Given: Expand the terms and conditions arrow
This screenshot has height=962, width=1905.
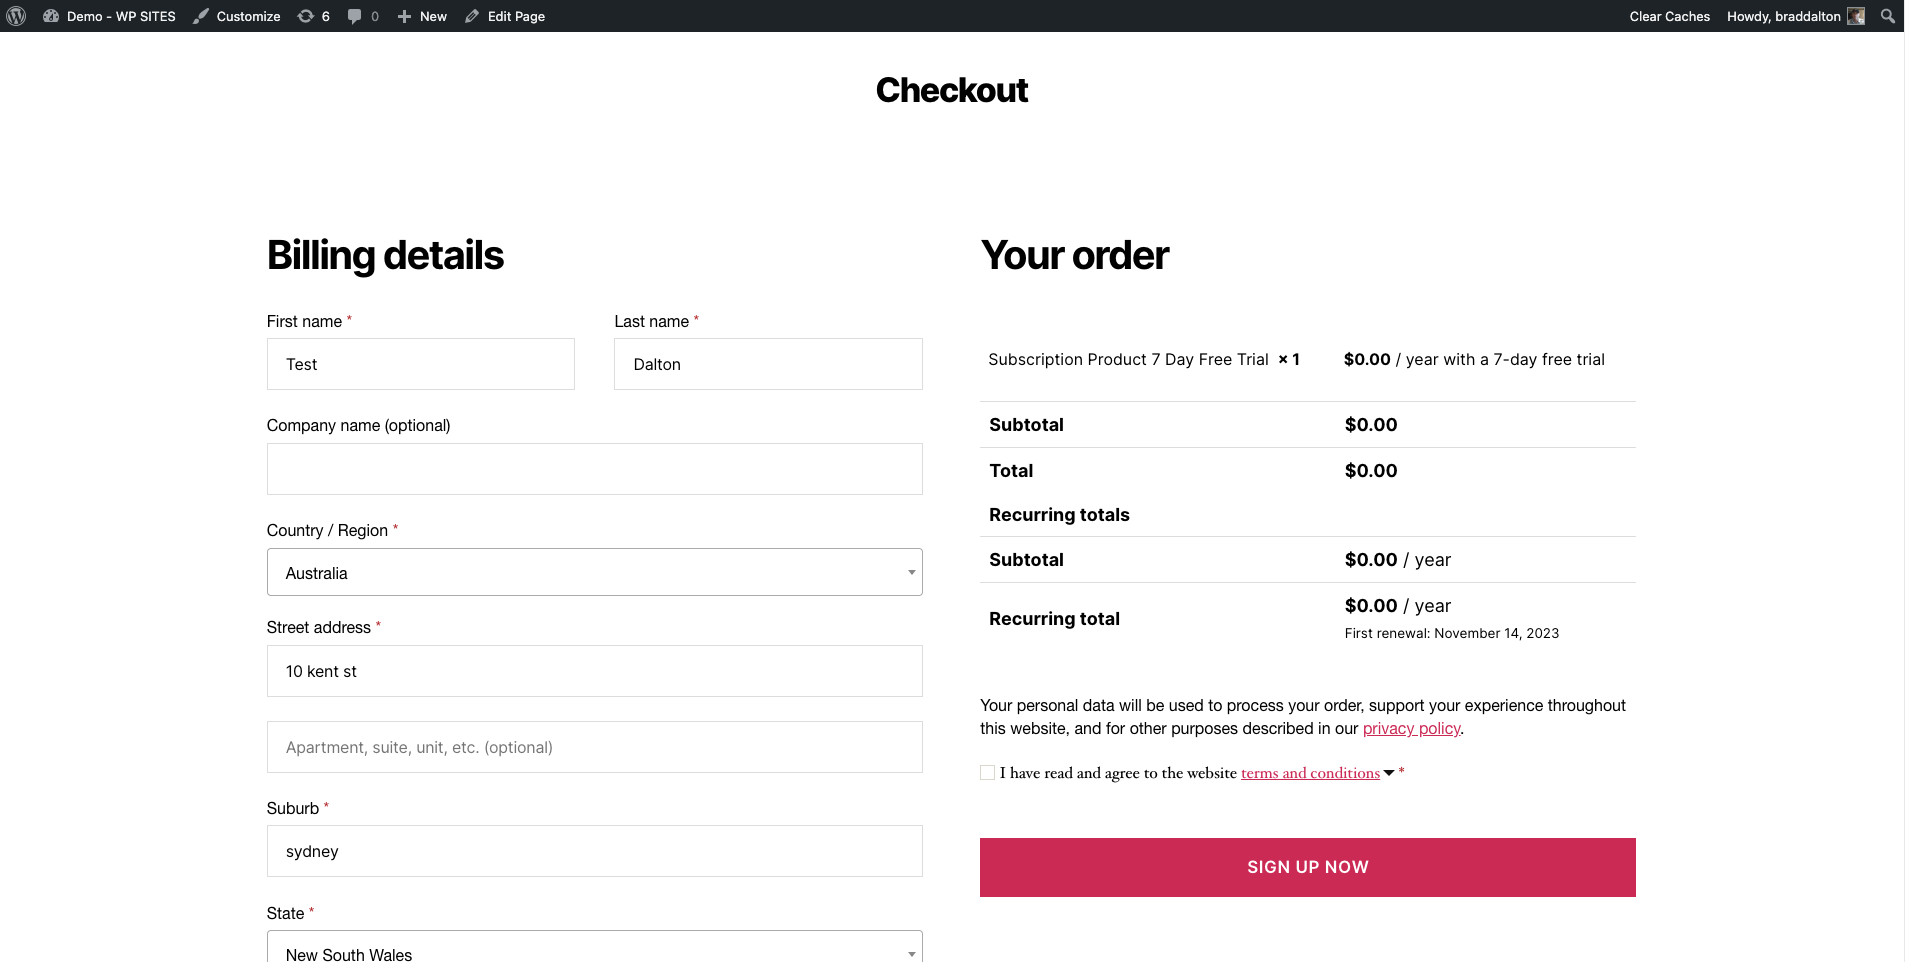Looking at the screenshot, I should pyautogui.click(x=1389, y=773).
